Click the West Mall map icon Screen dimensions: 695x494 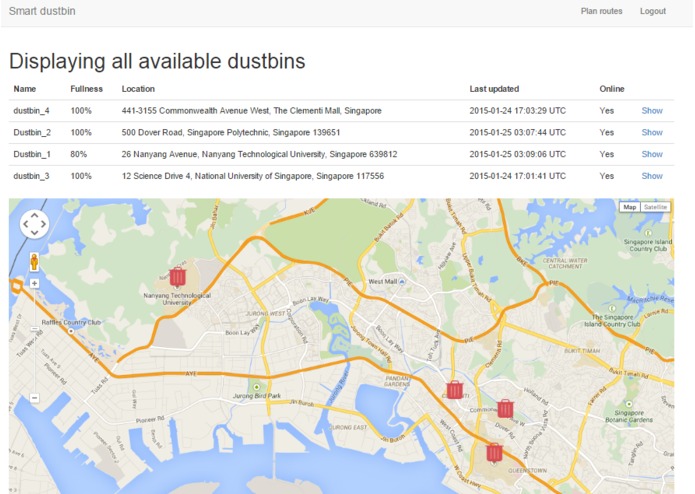coord(402,281)
